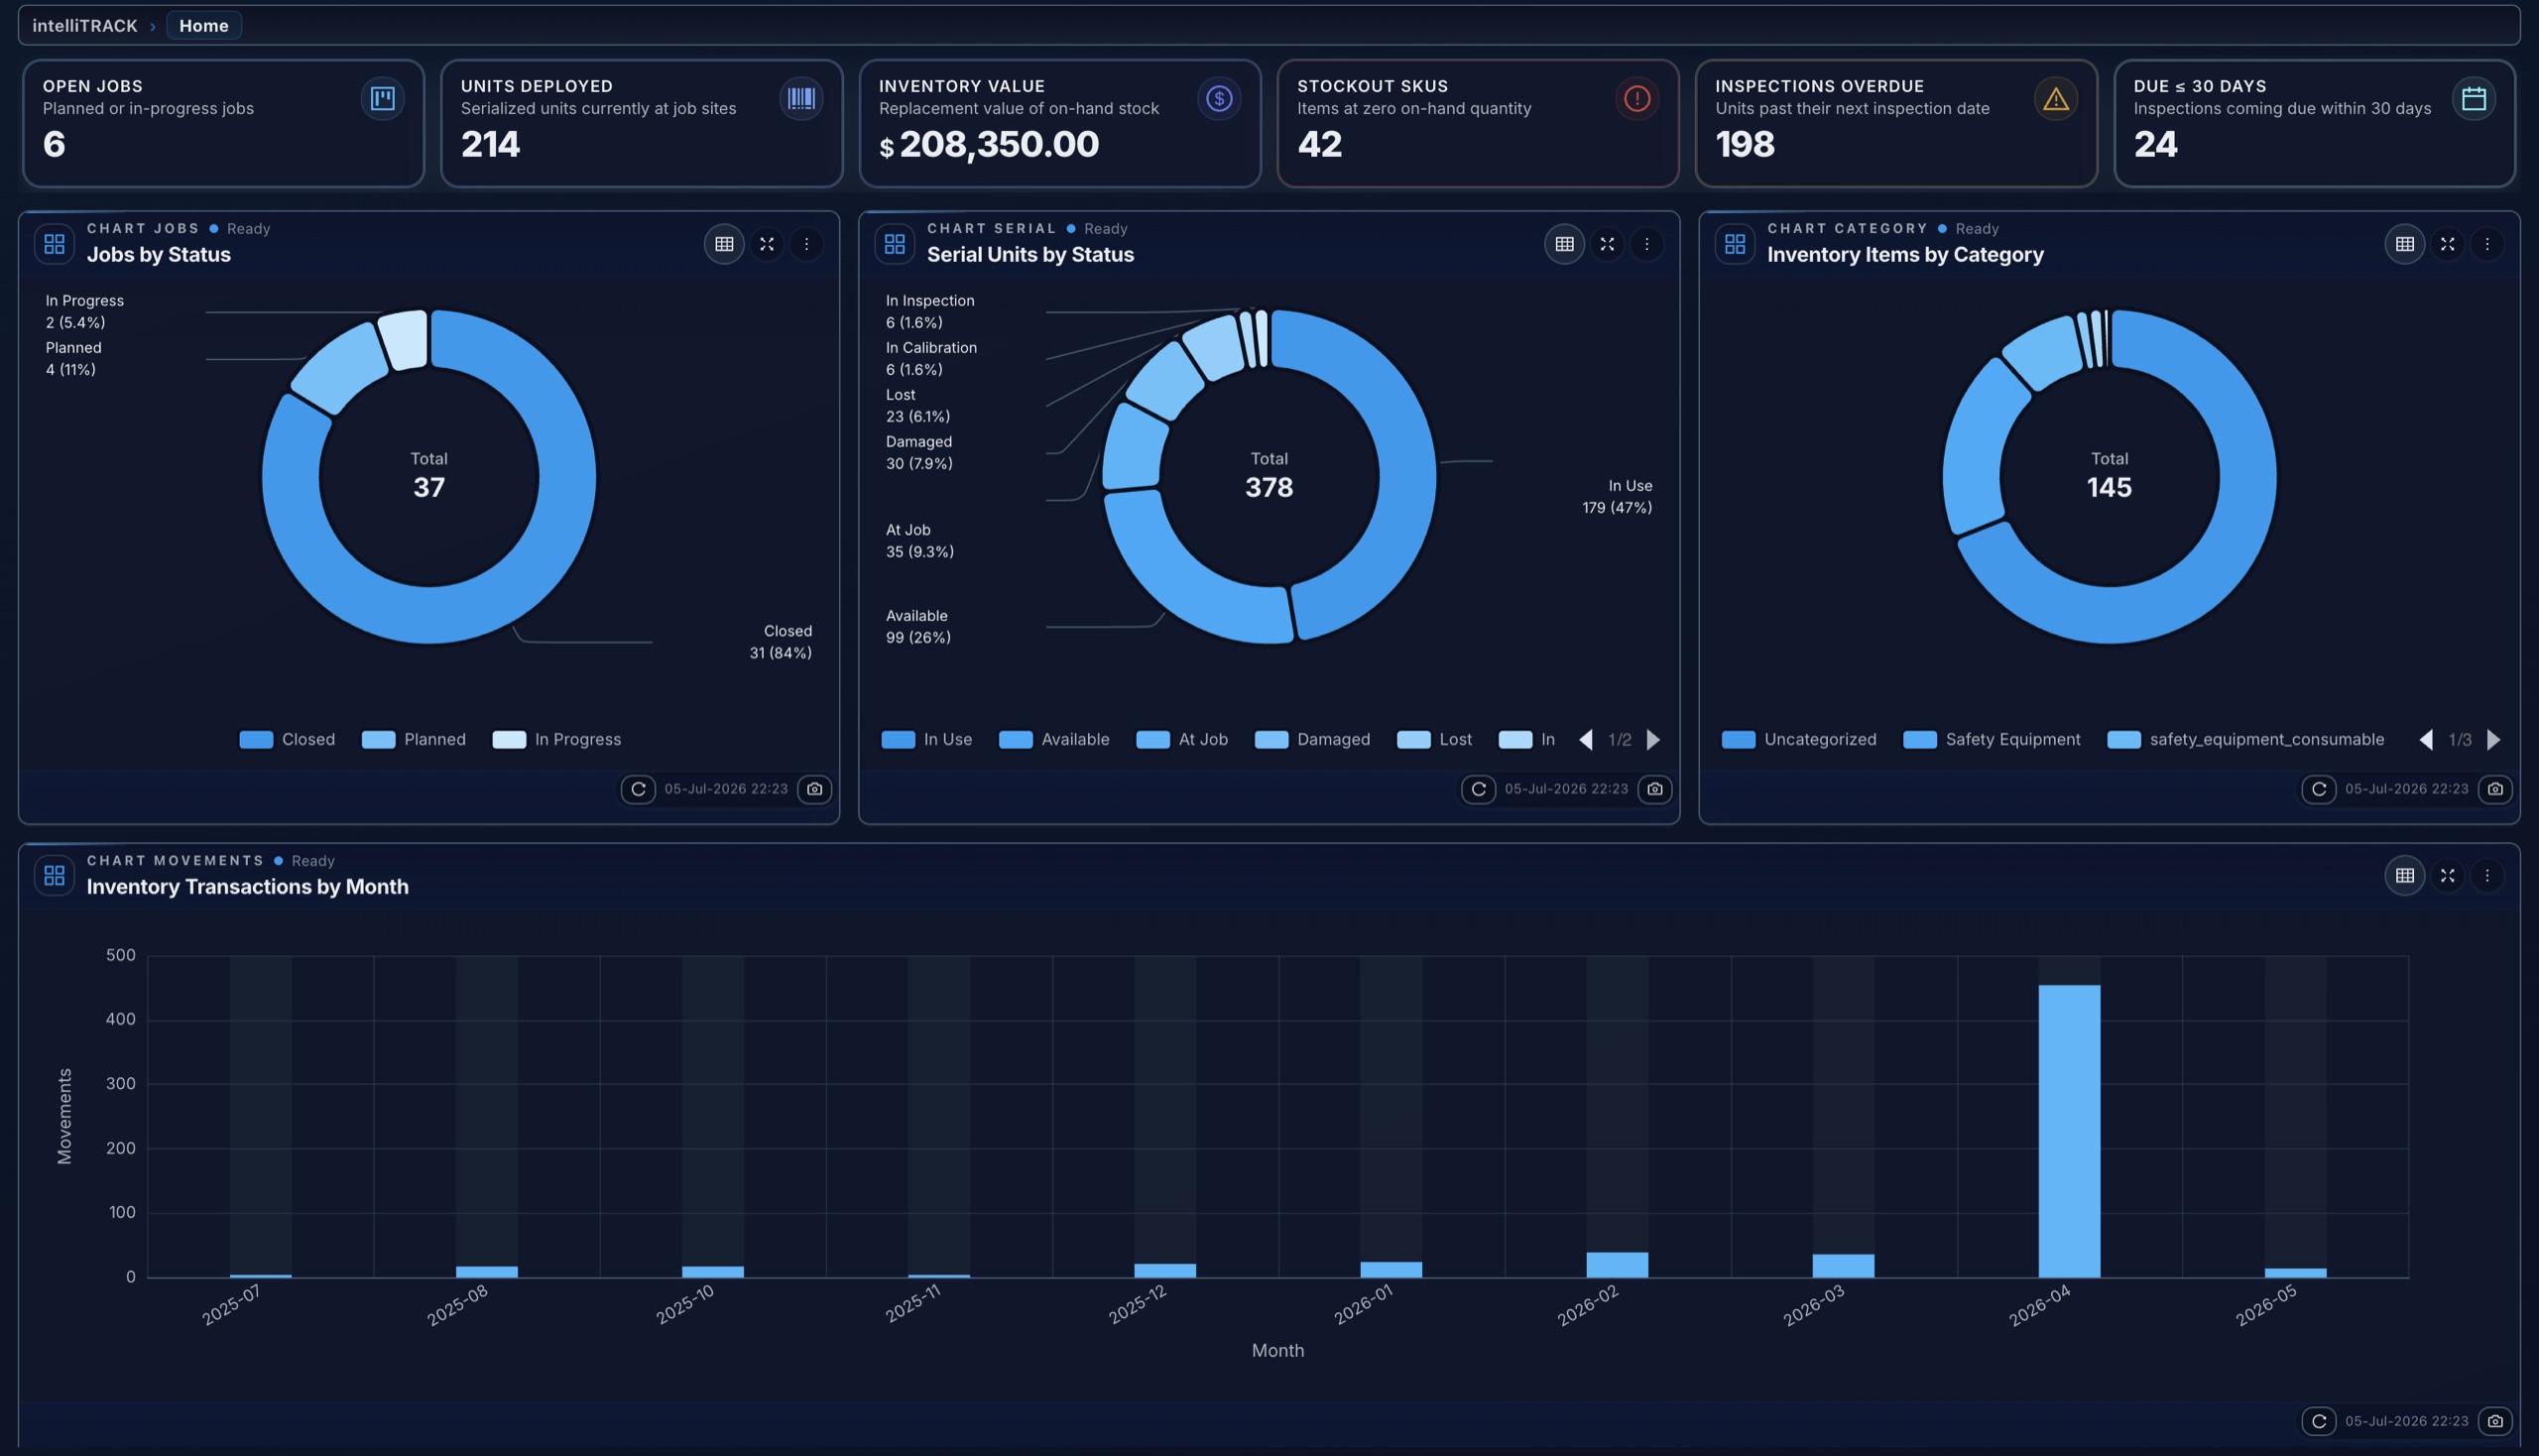This screenshot has width=2539, height=1456.
Task: Click the 2026-04 bar in transactions chart
Action: [2069, 1131]
